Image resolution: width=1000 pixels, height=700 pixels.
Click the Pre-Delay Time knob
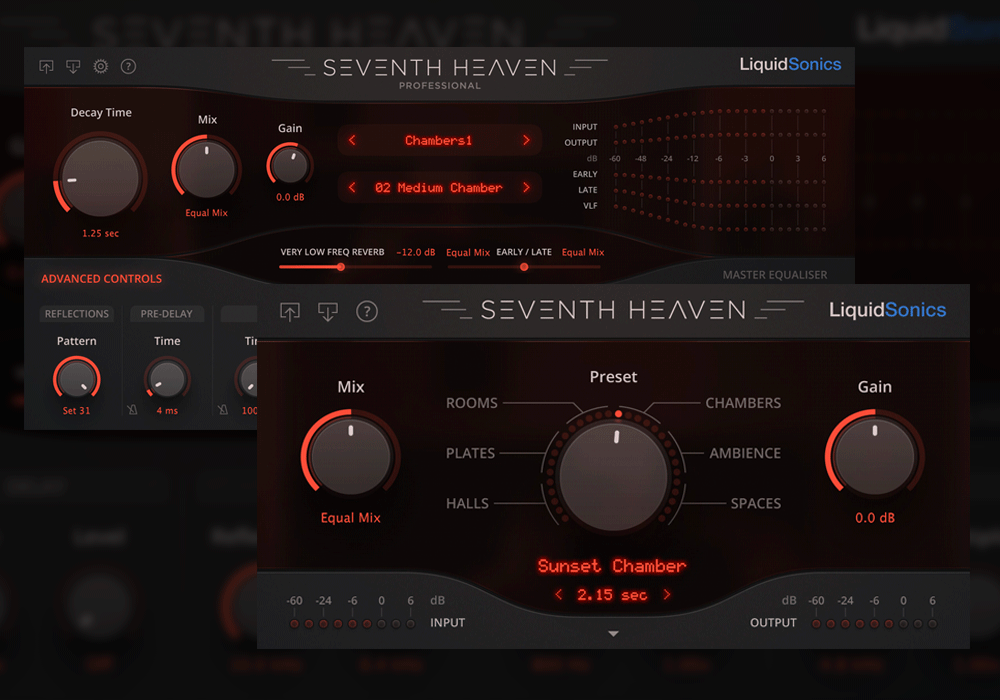(167, 379)
